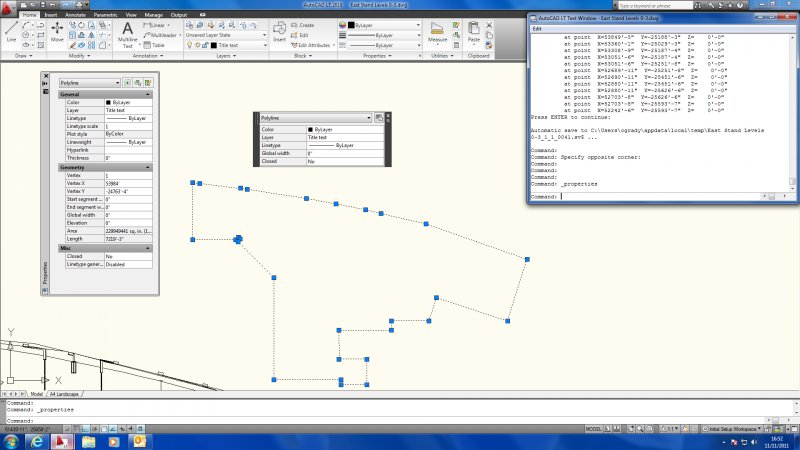
Task: Toggle the MODEL space button in status bar
Action: [593, 429]
